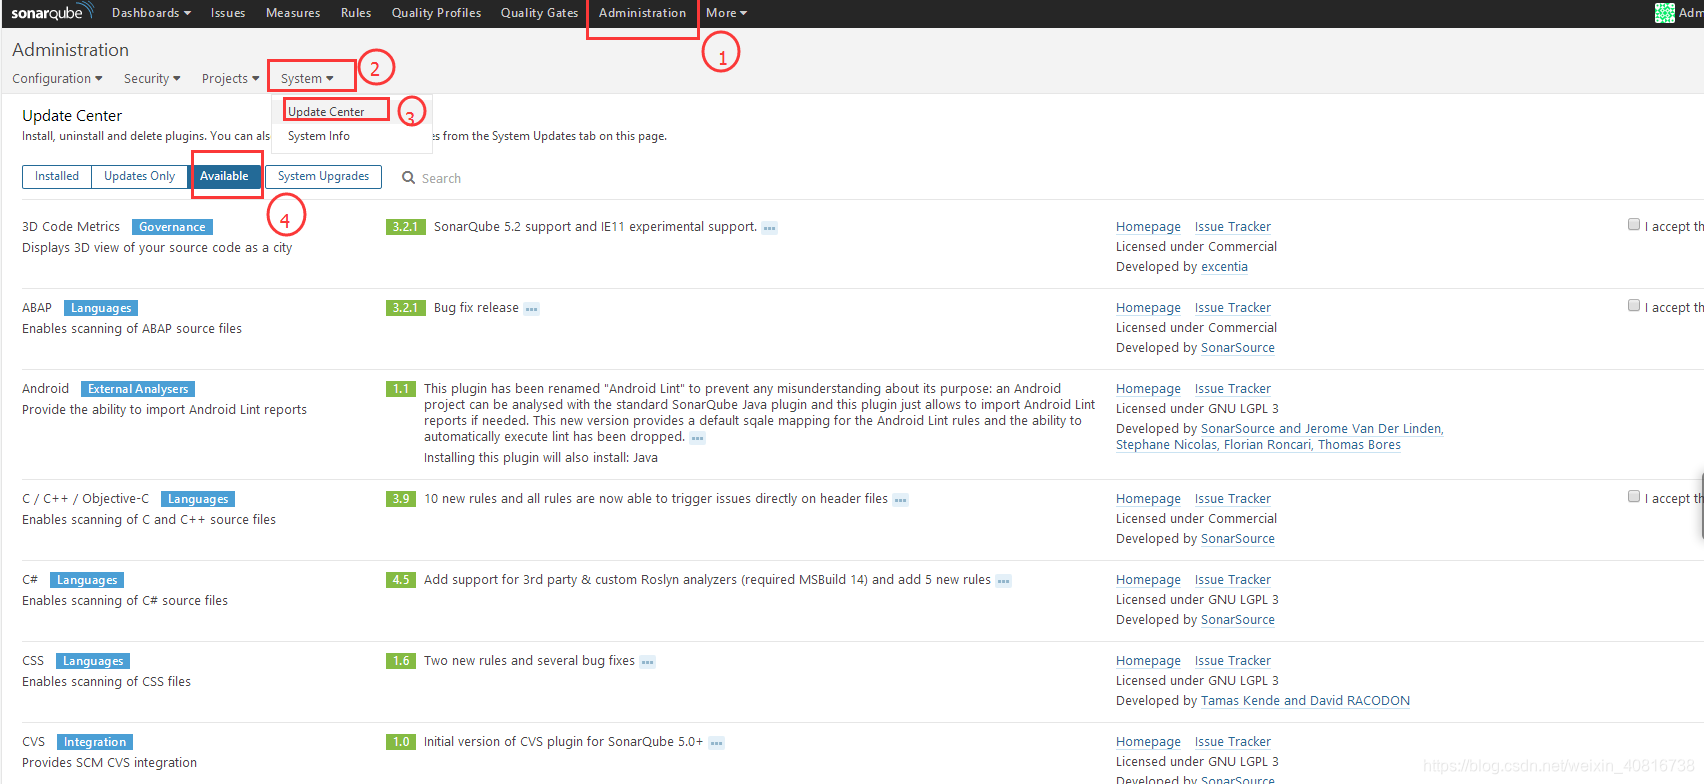Click version 3.9 badge for C/C++
The height and width of the screenshot is (784, 1704).
tap(401, 499)
